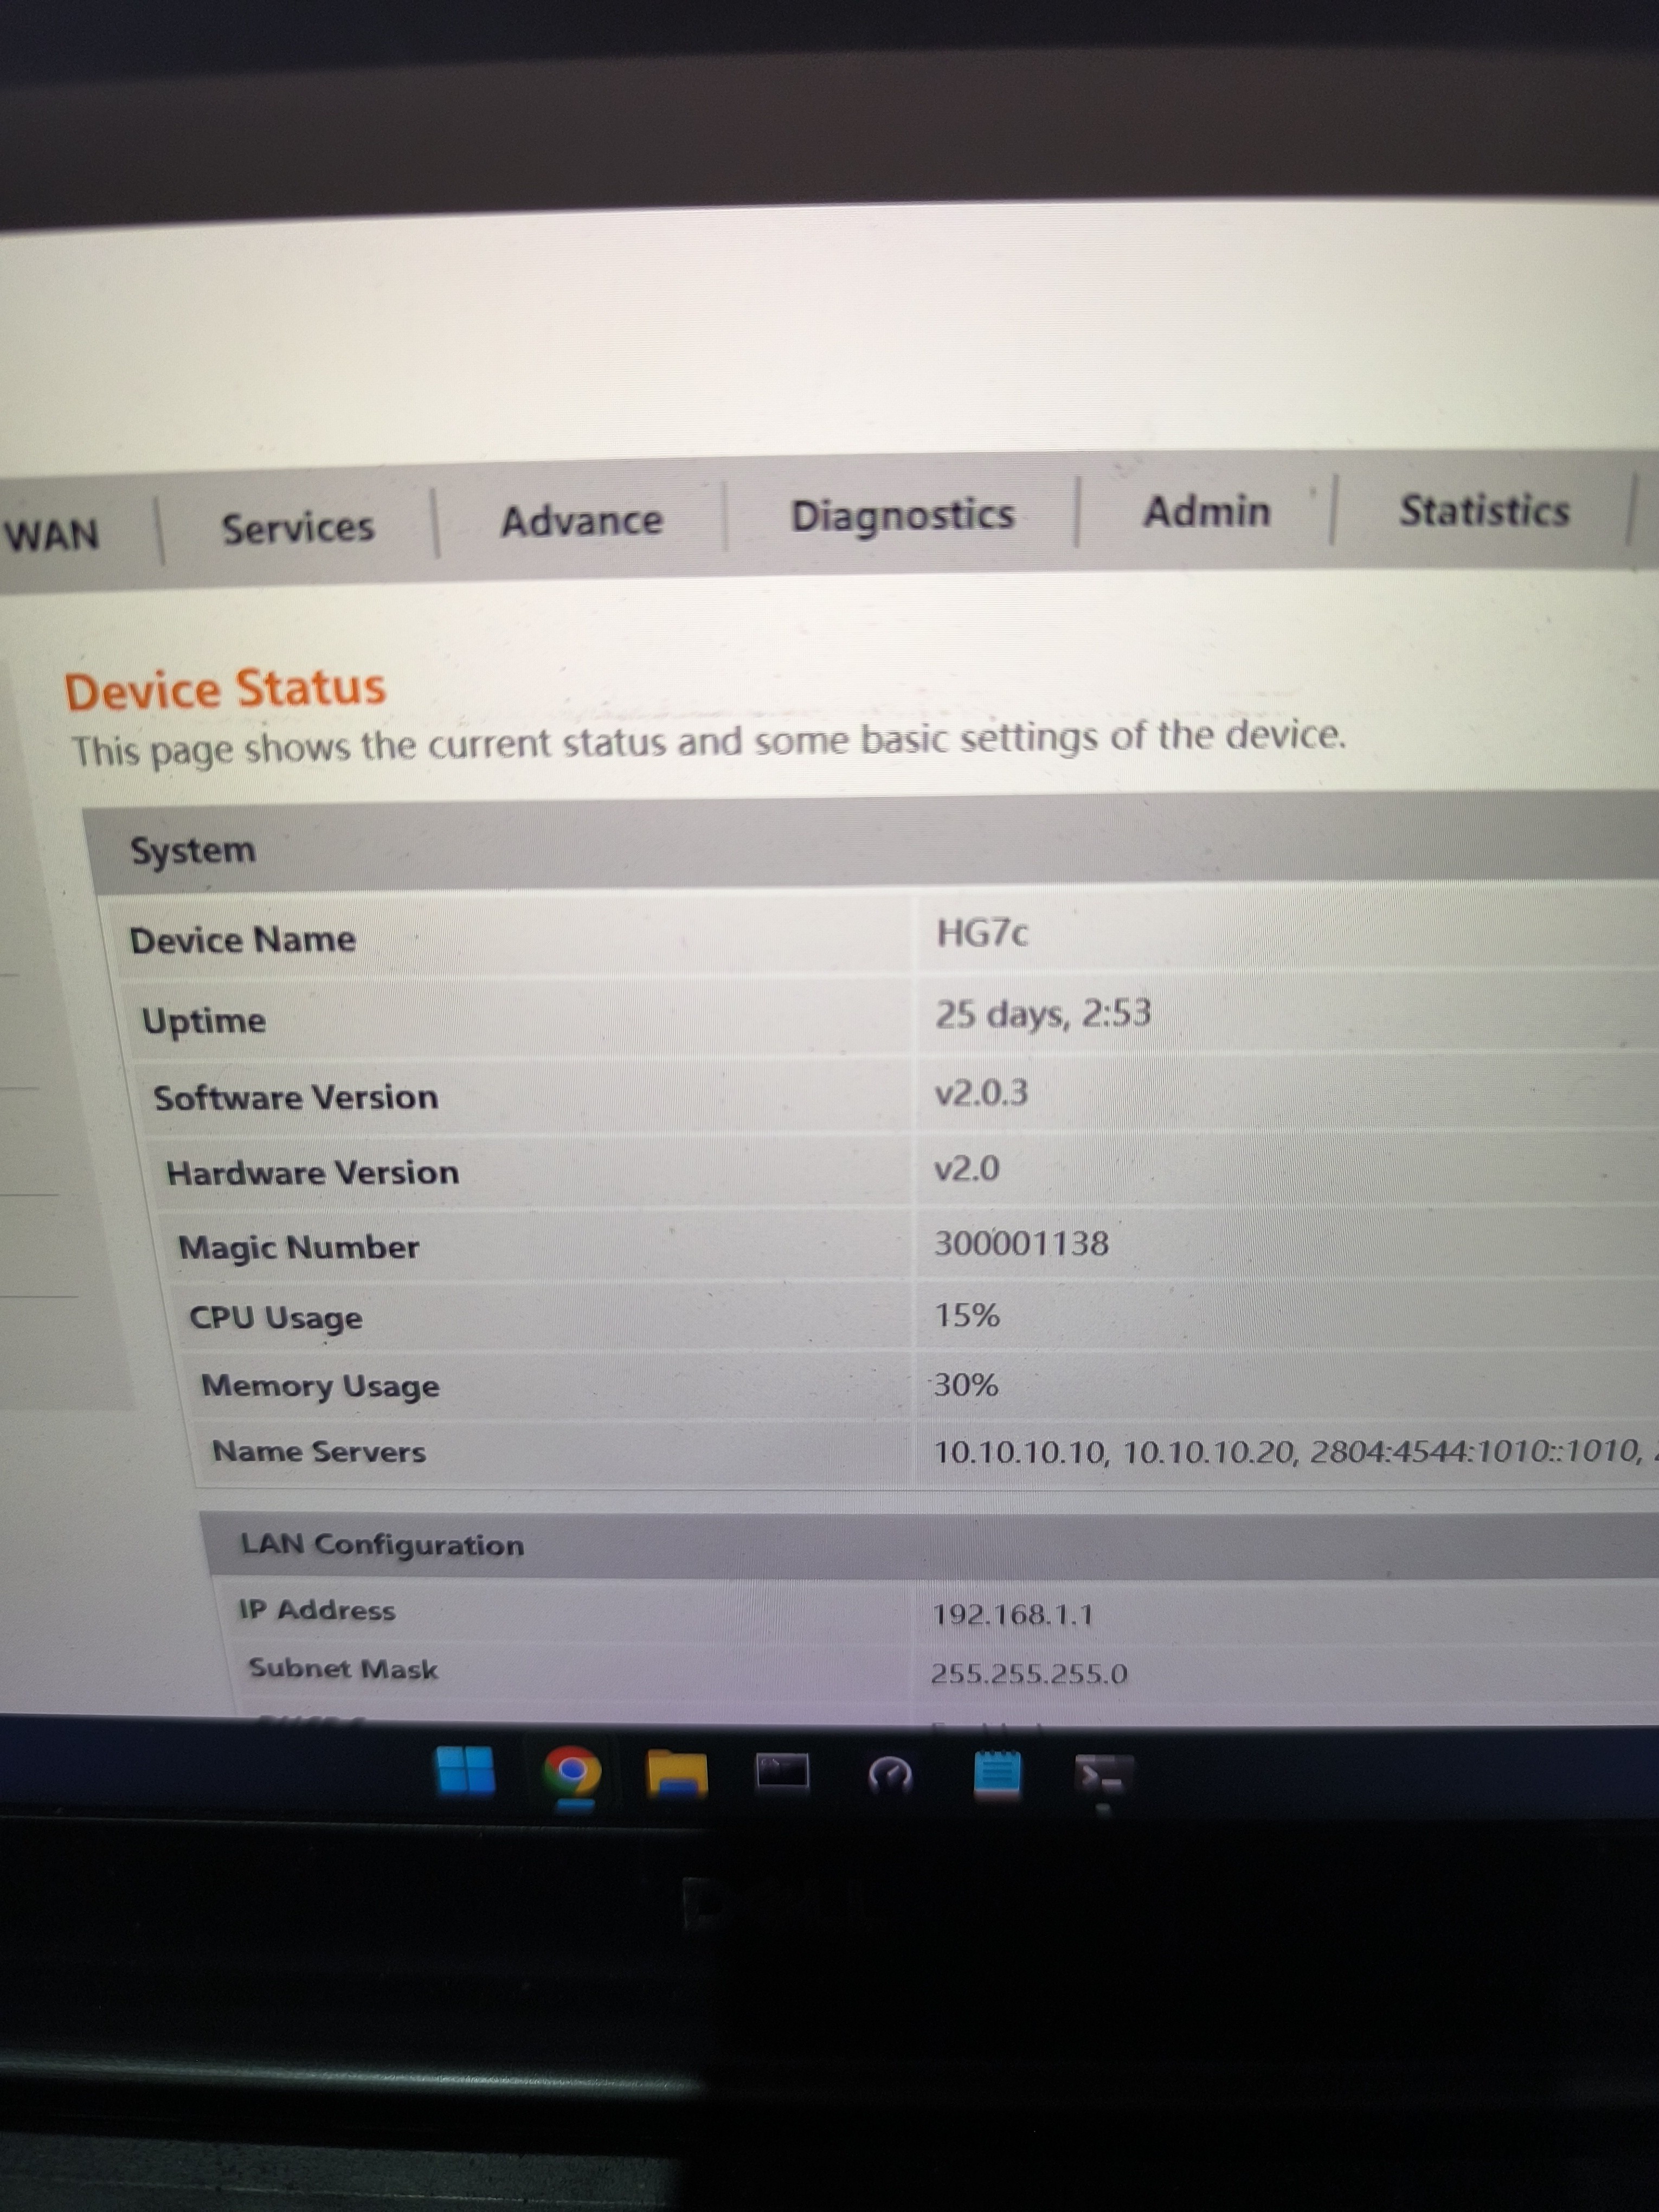Open the Windows Start menu
This screenshot has width=1659, height=2212.
[465, 1772]
